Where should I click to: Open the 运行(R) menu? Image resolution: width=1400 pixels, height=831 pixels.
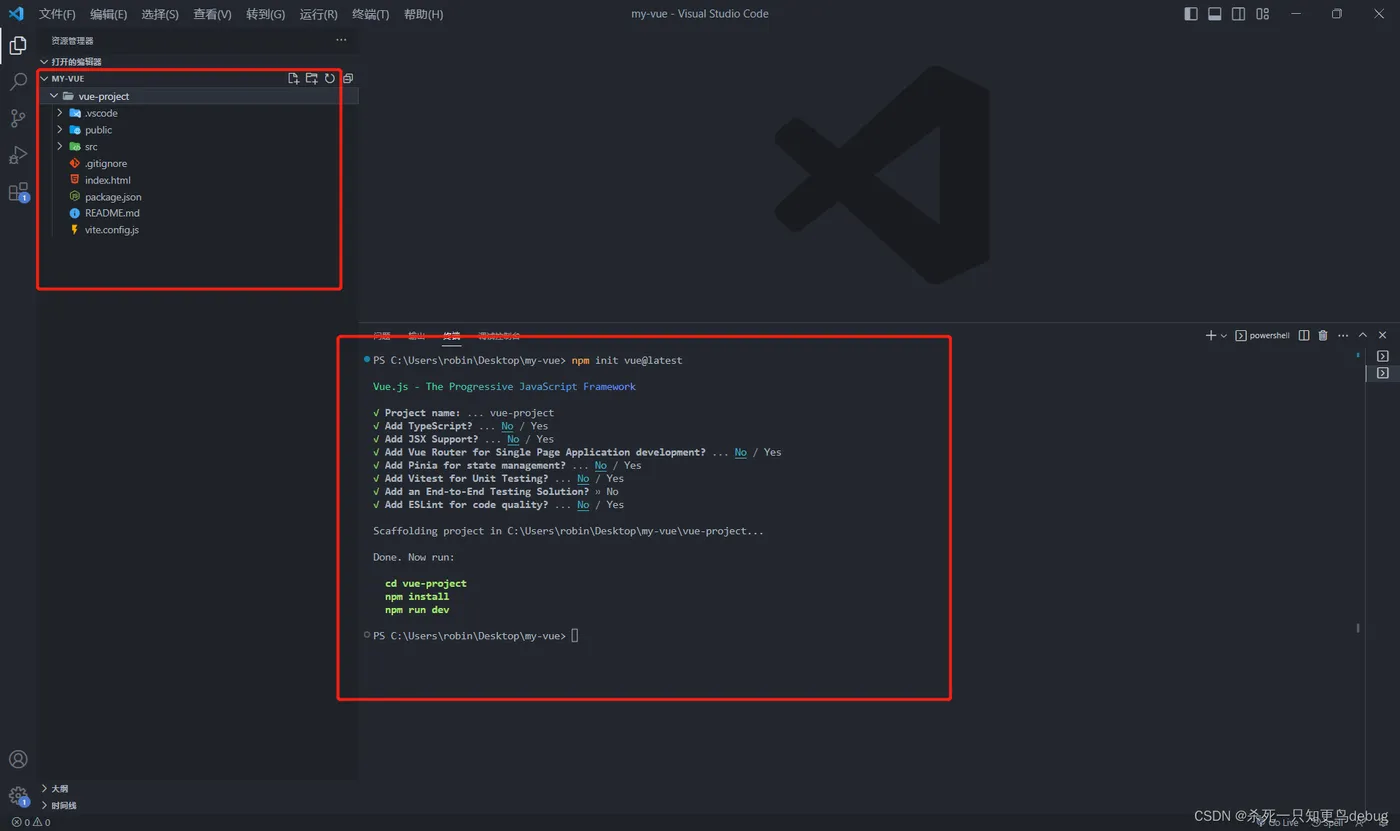coord(318,14)
